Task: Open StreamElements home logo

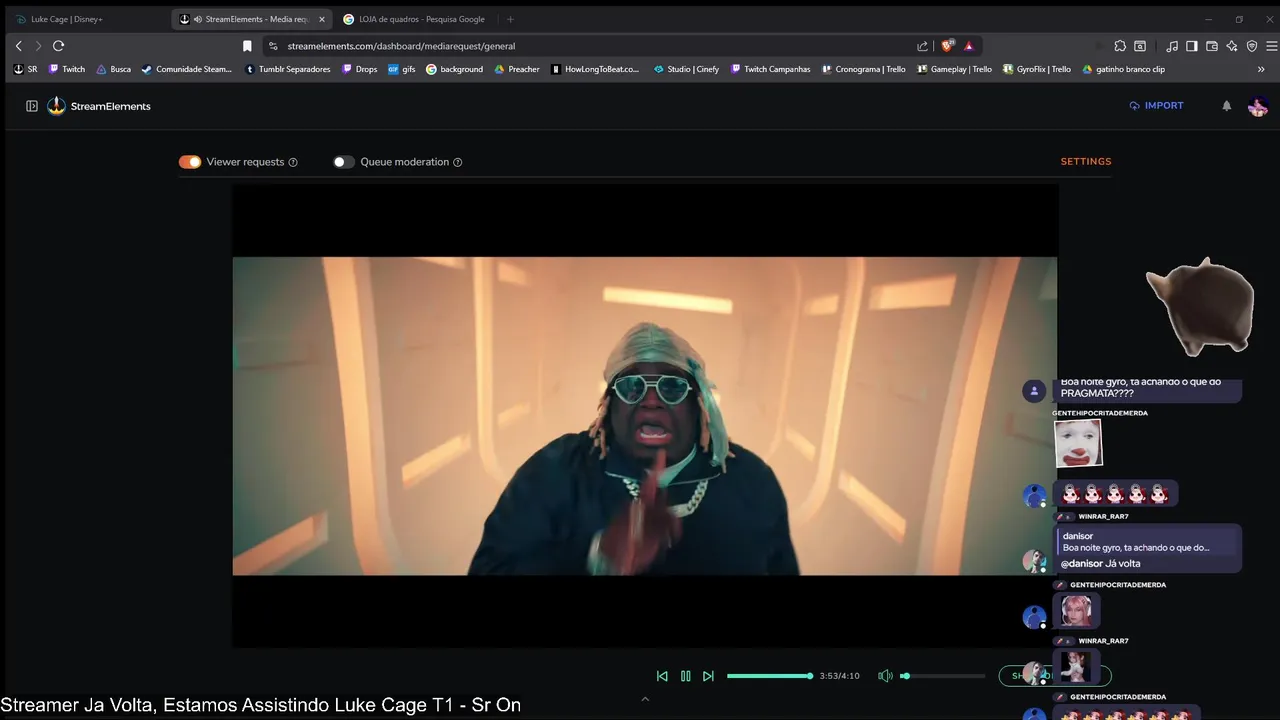Action: pos(100,106)
